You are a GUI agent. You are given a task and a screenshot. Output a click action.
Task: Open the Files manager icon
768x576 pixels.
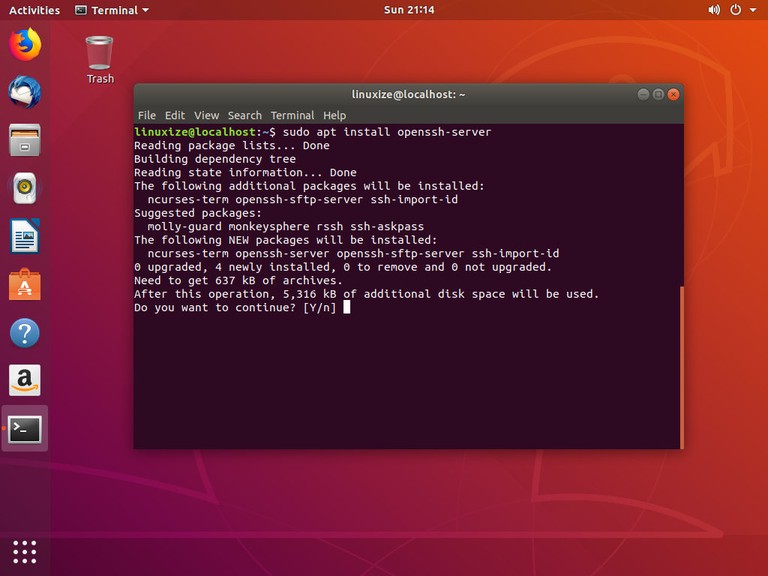(x=25, y=140)
